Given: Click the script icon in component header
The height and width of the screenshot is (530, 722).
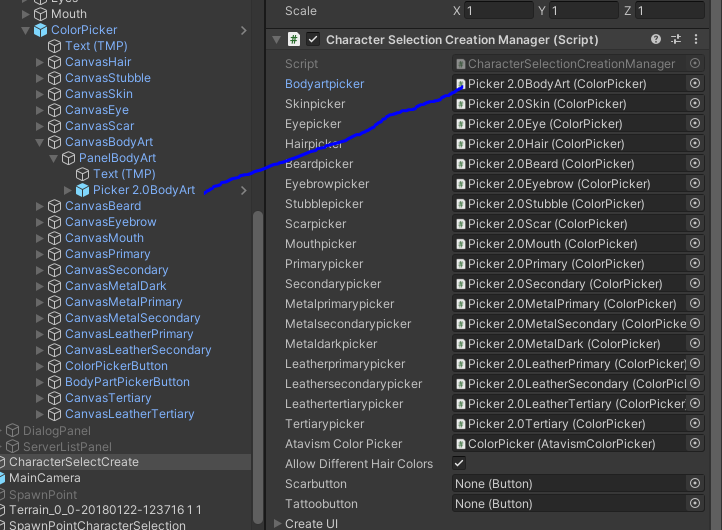Looking at the screenshot, I should 294,40.
